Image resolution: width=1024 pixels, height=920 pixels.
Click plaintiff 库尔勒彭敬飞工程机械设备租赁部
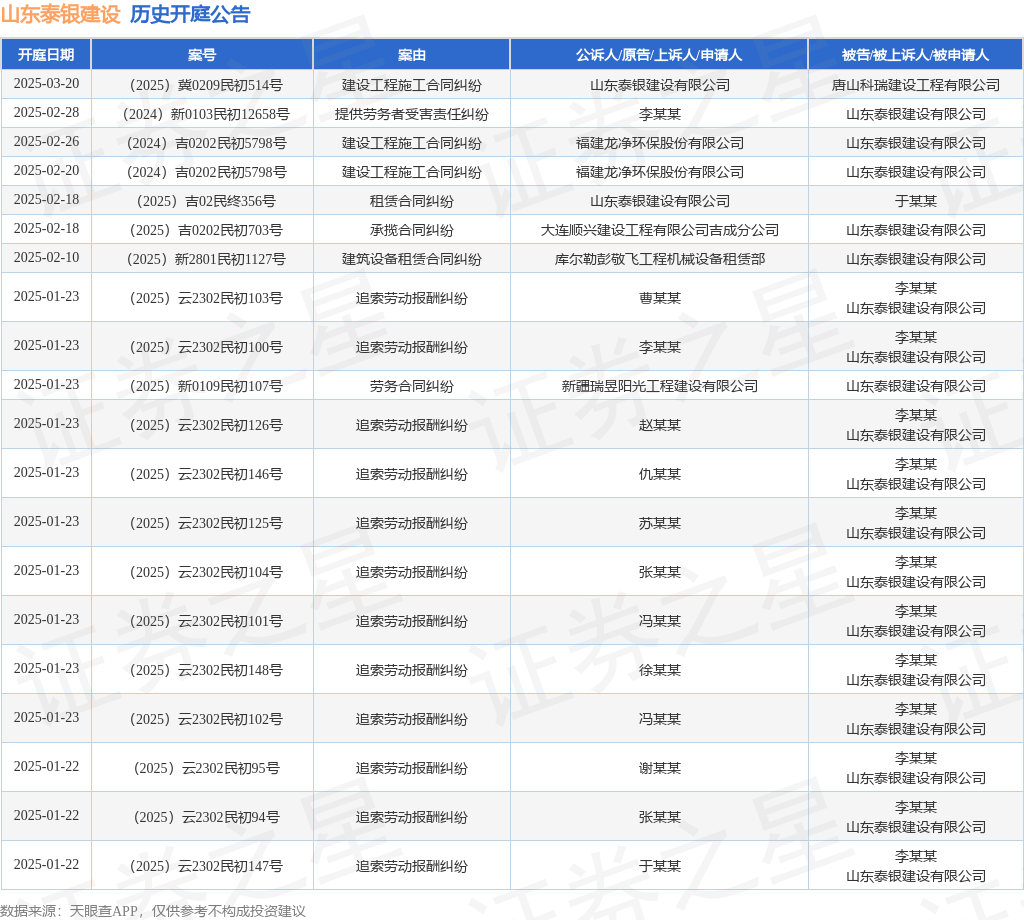(x=660, y=259)
